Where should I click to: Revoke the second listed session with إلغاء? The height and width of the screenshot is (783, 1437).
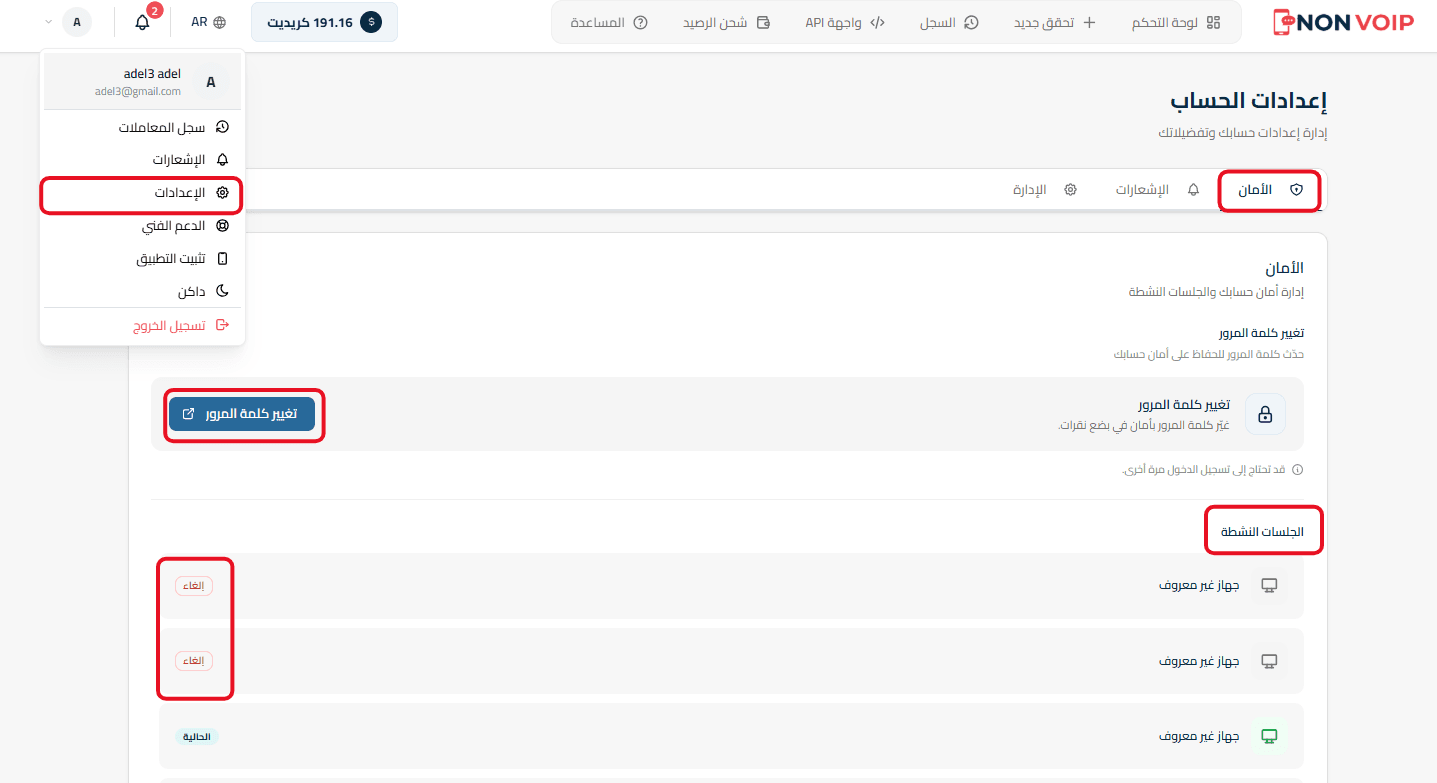coord(194,661)
